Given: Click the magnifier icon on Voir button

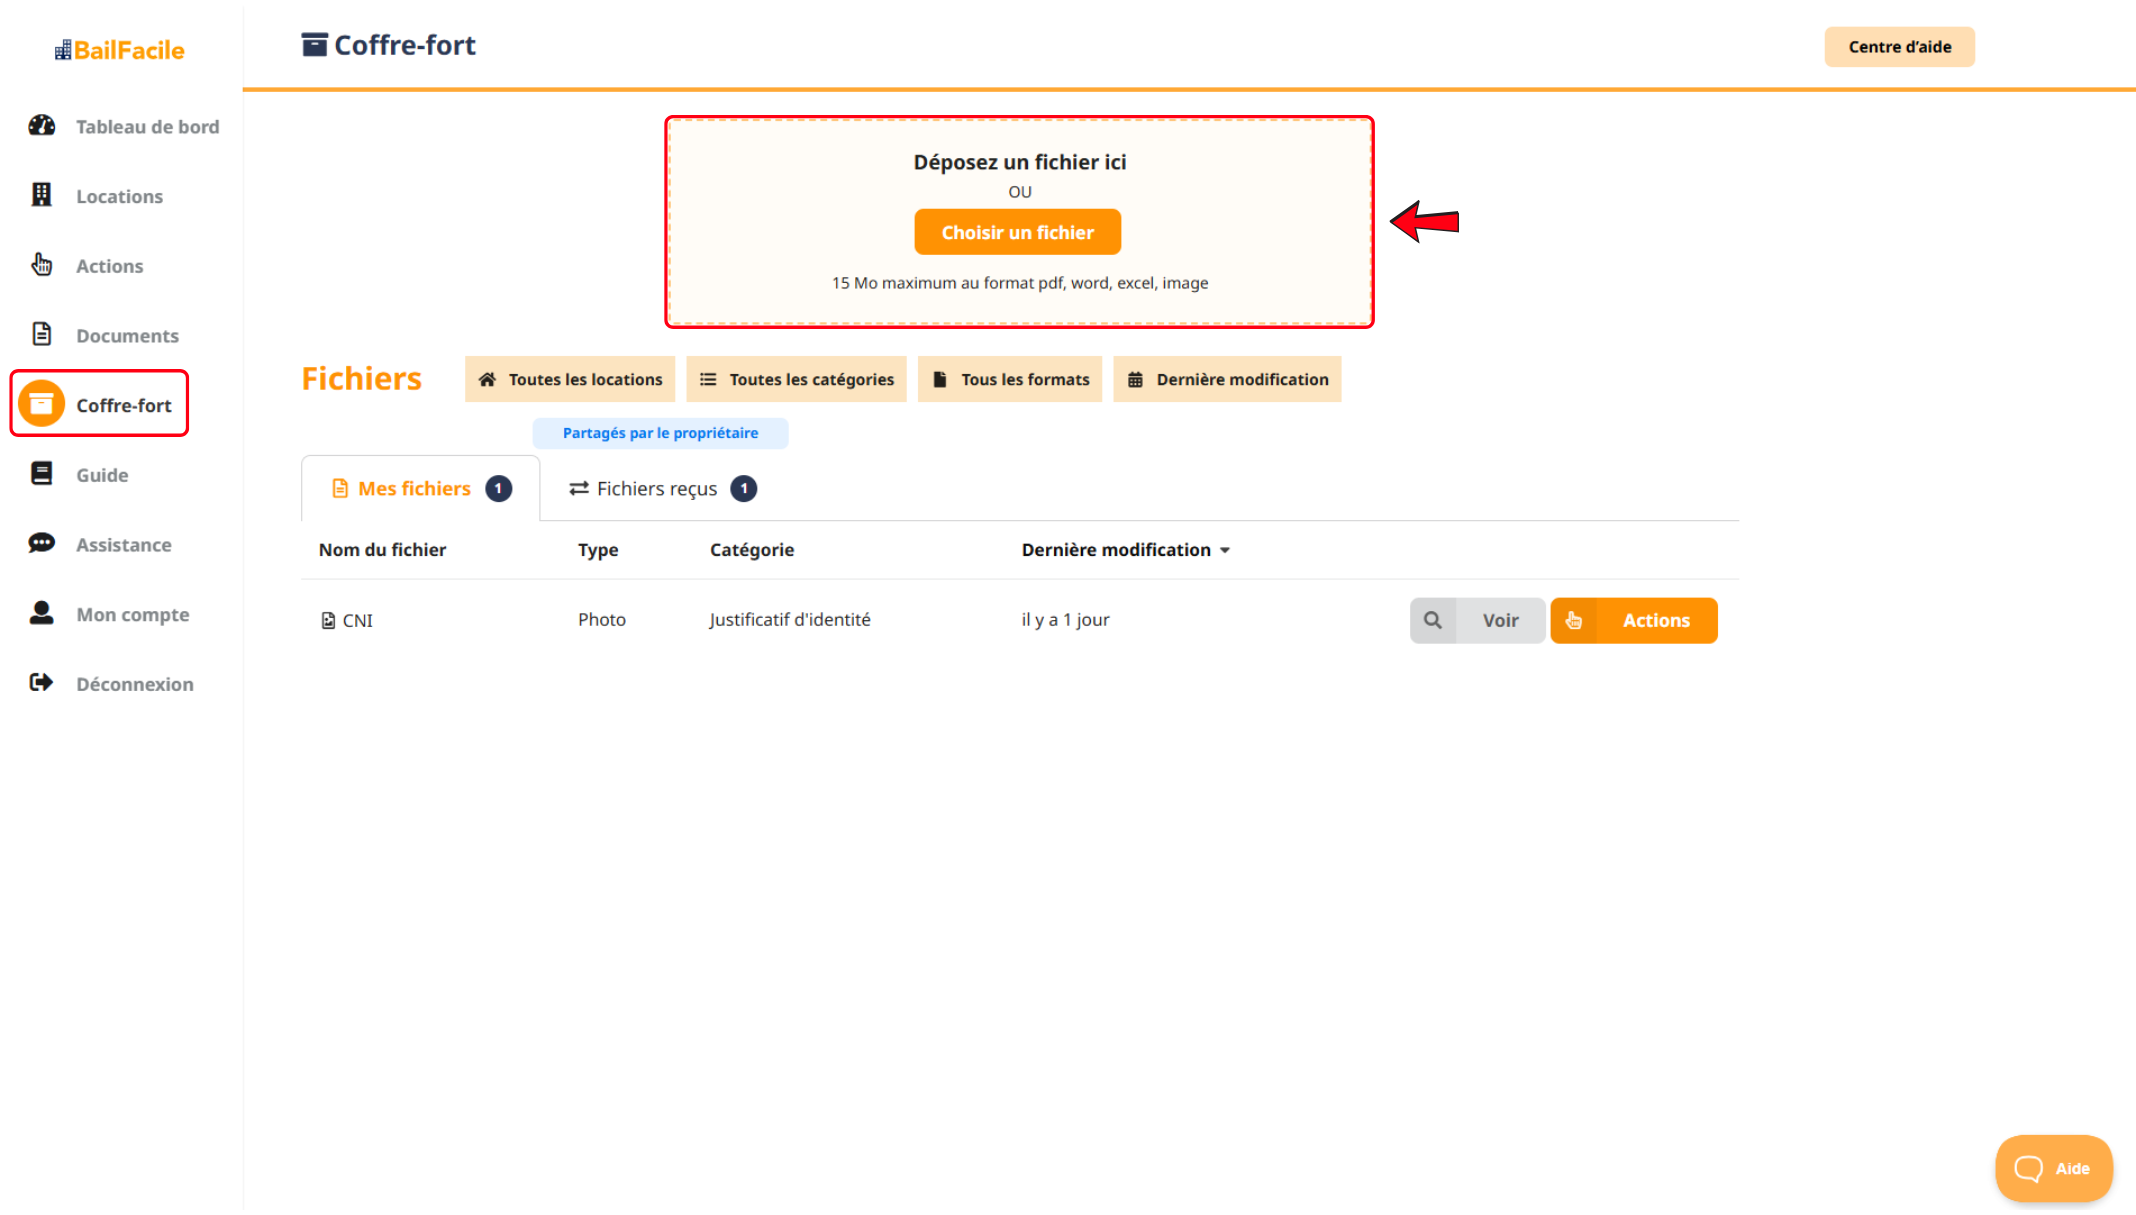Looking at the screenshot, I should [x=1433, y=620].
